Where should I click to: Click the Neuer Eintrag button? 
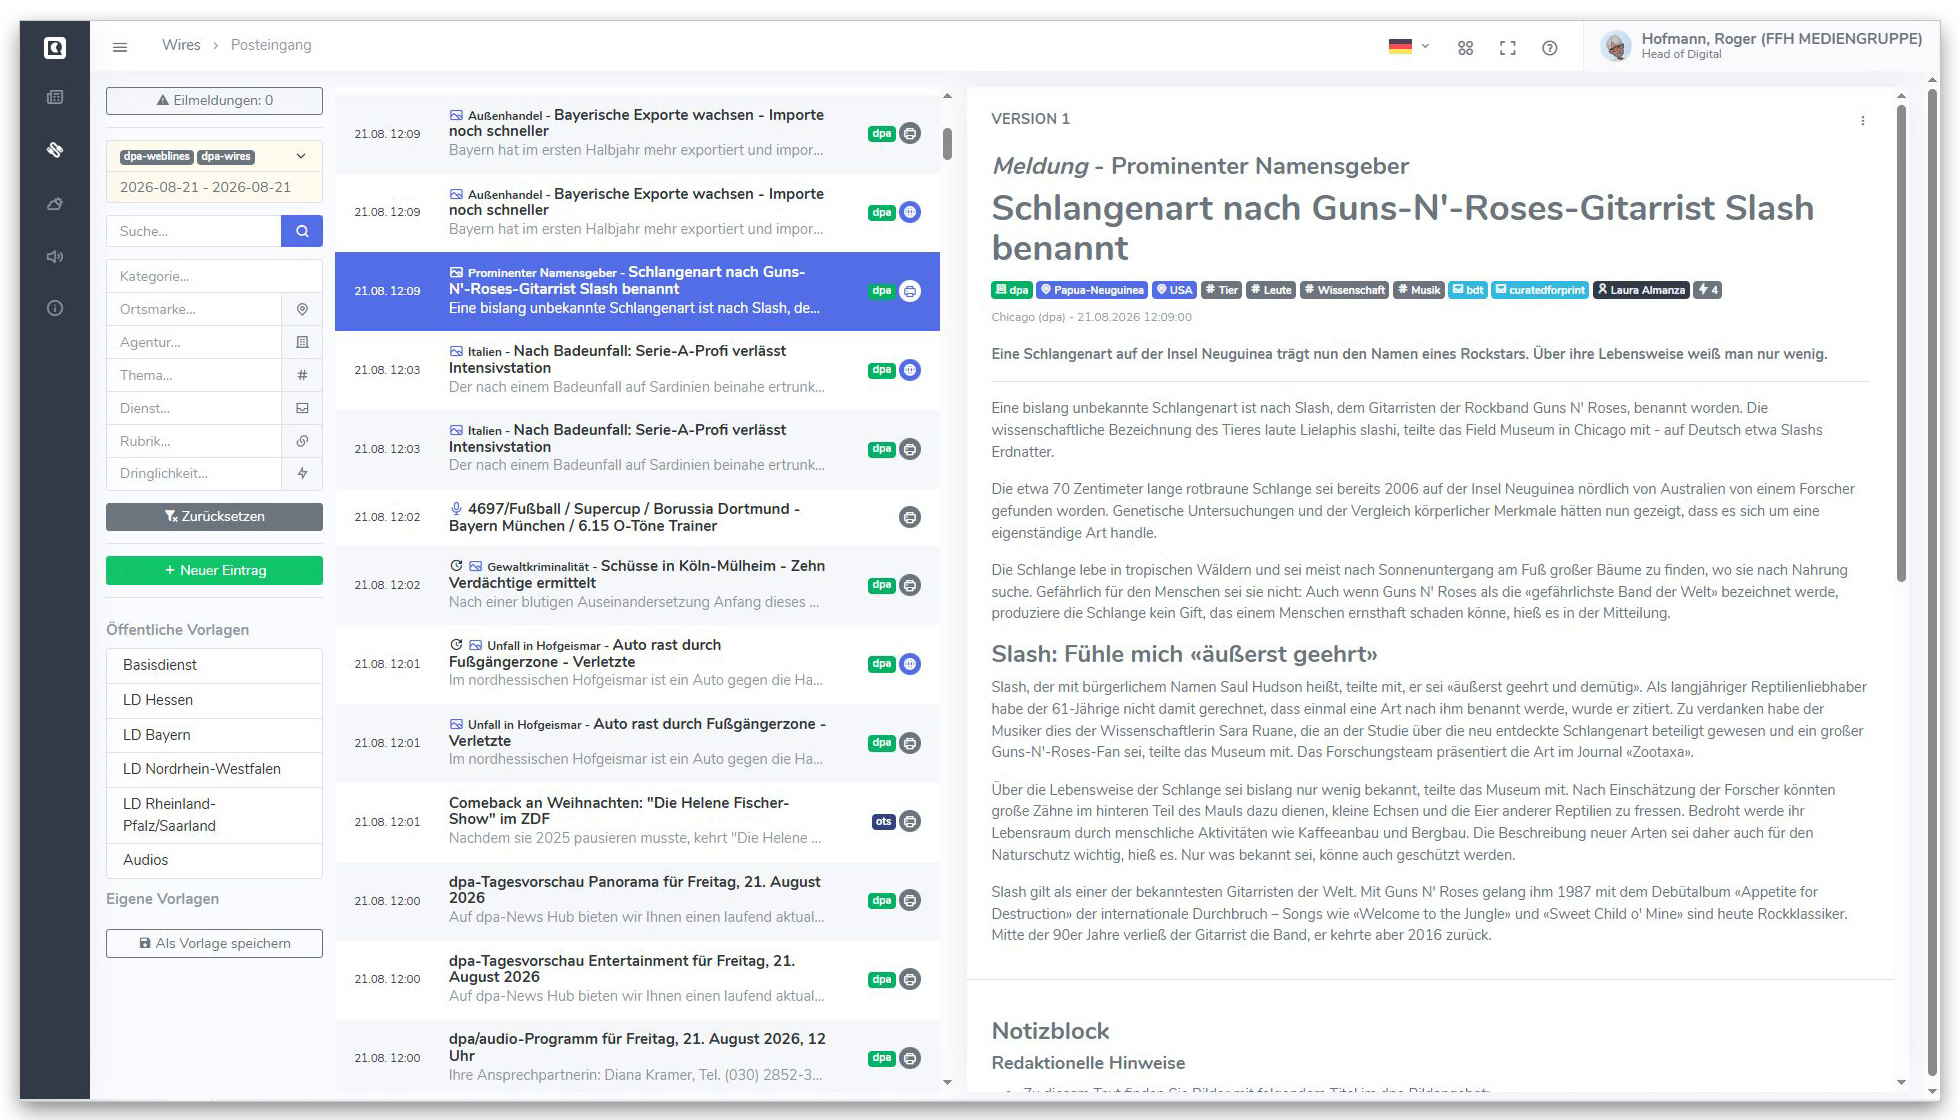[x=214, y=570]
